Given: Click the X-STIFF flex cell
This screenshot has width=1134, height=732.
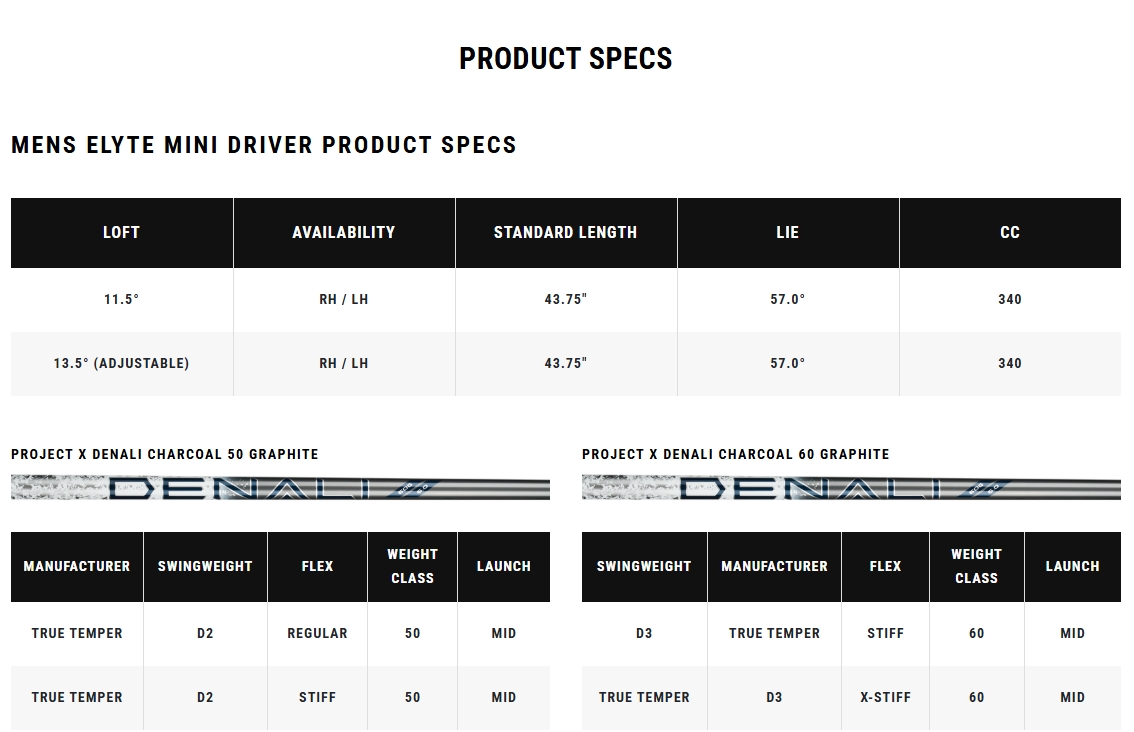Looking at the screenshot, I should click(885, 697).
